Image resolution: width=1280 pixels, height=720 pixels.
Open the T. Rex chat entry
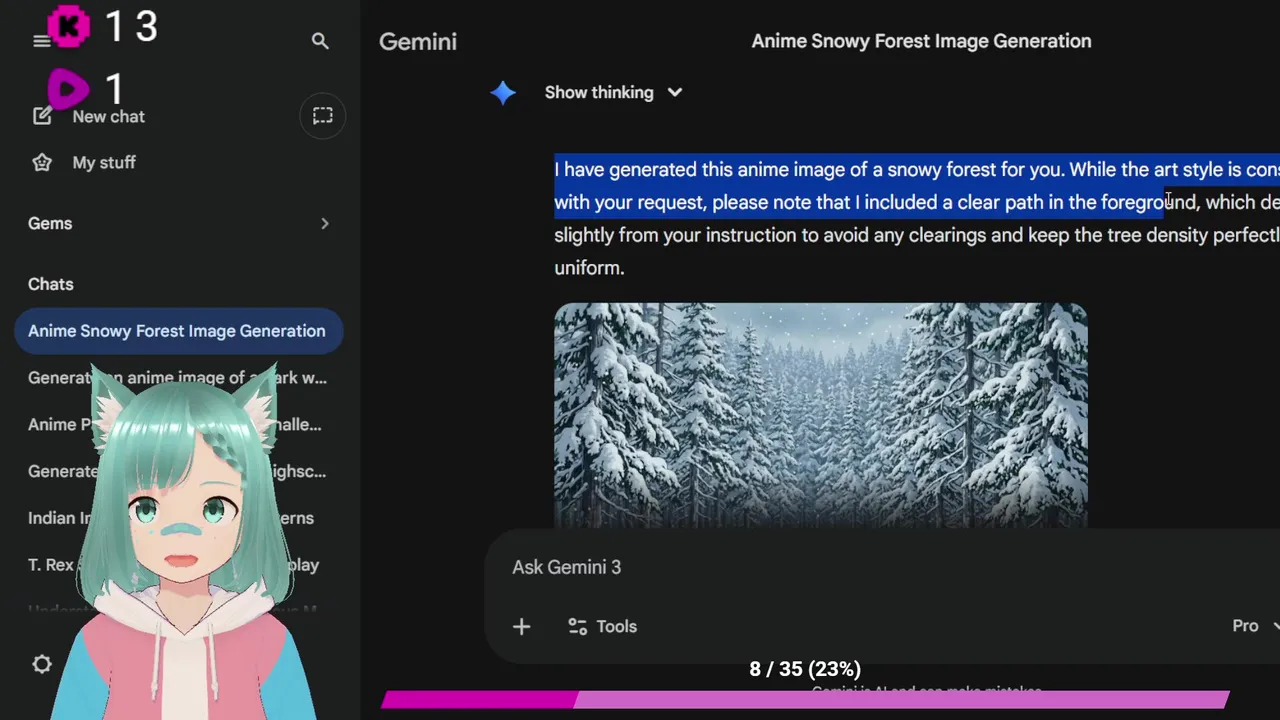point(50,565)
